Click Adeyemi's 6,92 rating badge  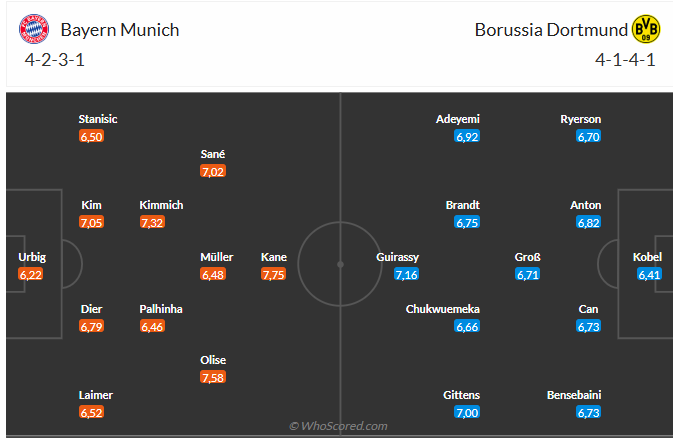click(x=466, y=136)
